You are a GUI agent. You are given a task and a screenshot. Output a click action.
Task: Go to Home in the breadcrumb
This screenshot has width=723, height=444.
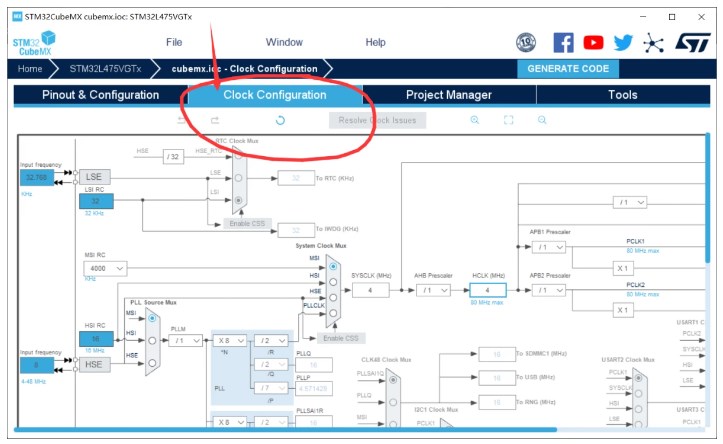coord(30,69)
